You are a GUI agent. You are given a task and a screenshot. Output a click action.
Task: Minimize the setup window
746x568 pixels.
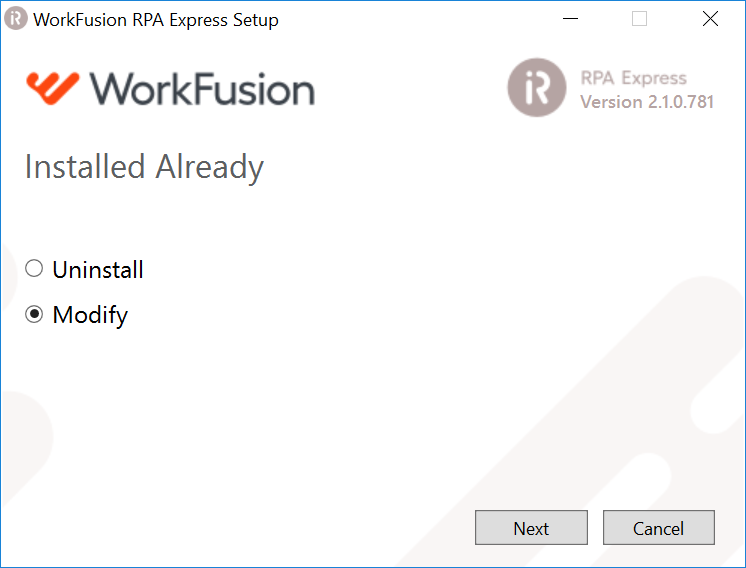[x=570, y=19]
